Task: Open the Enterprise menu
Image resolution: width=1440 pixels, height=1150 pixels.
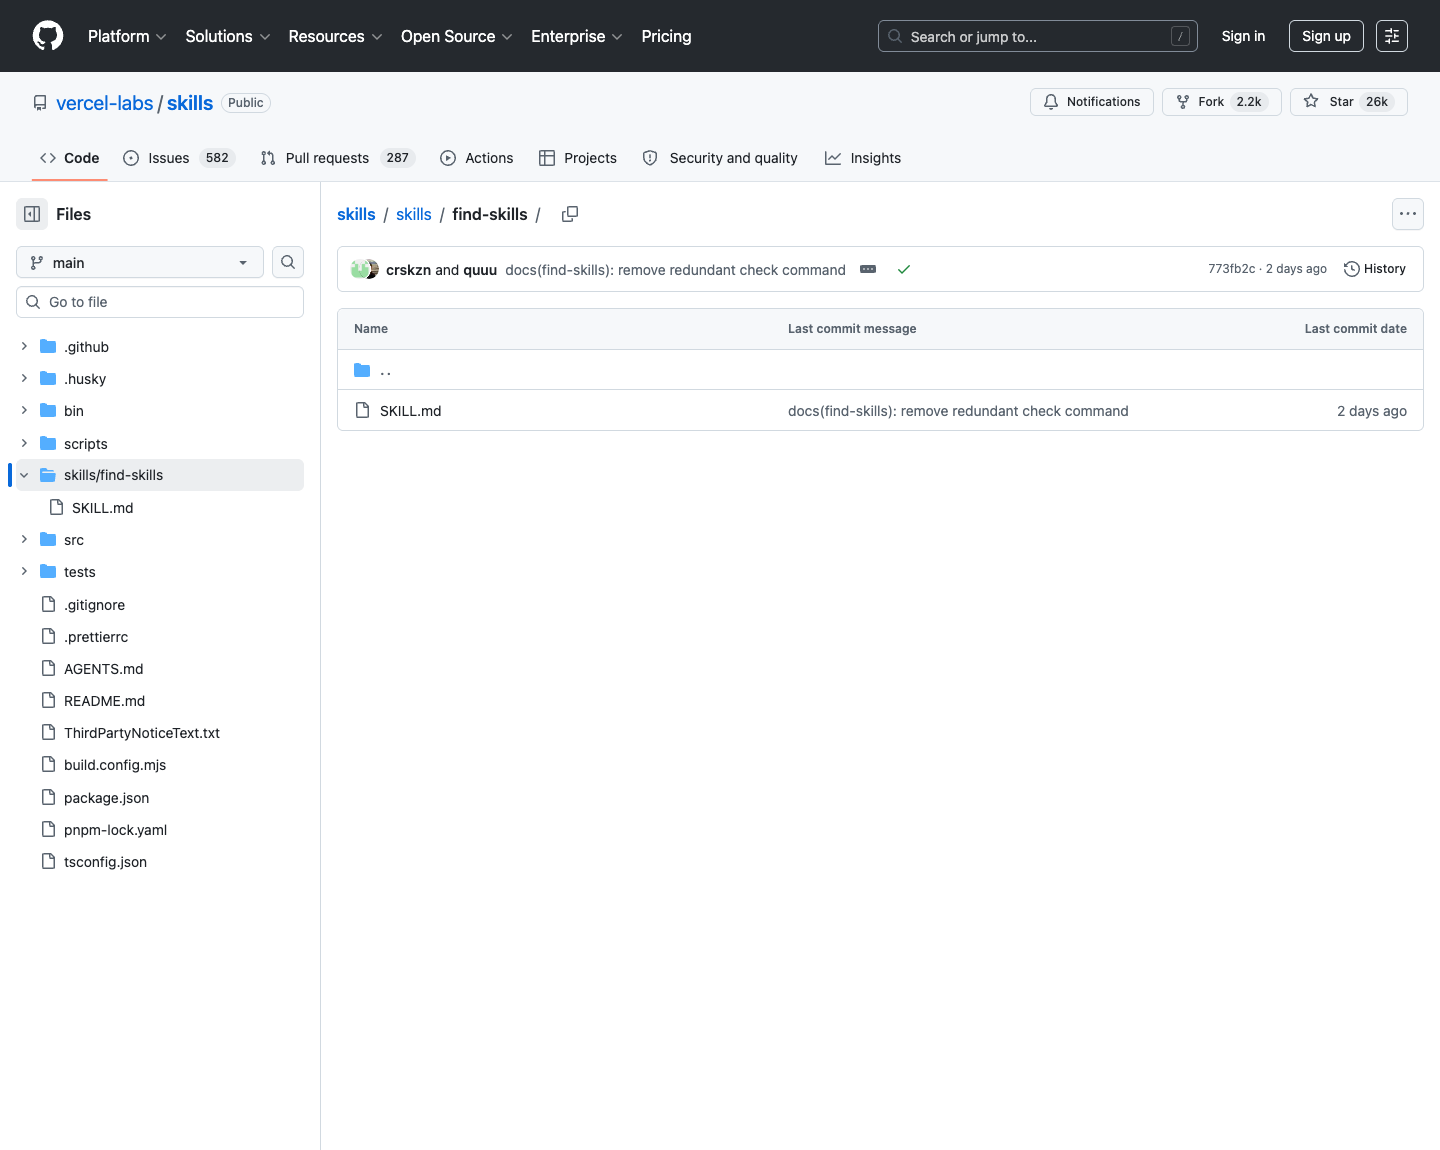Action: [x=577, y=36]
